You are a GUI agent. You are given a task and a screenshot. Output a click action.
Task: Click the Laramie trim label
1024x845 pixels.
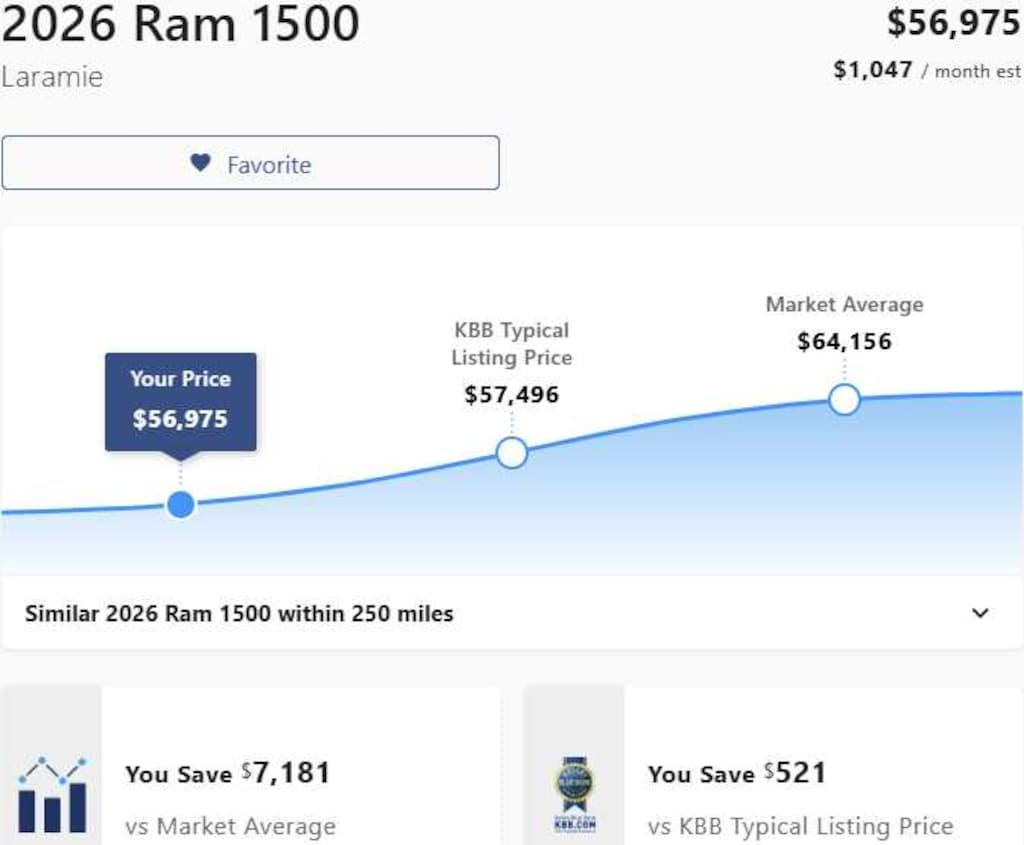click(x=52, y=77)
